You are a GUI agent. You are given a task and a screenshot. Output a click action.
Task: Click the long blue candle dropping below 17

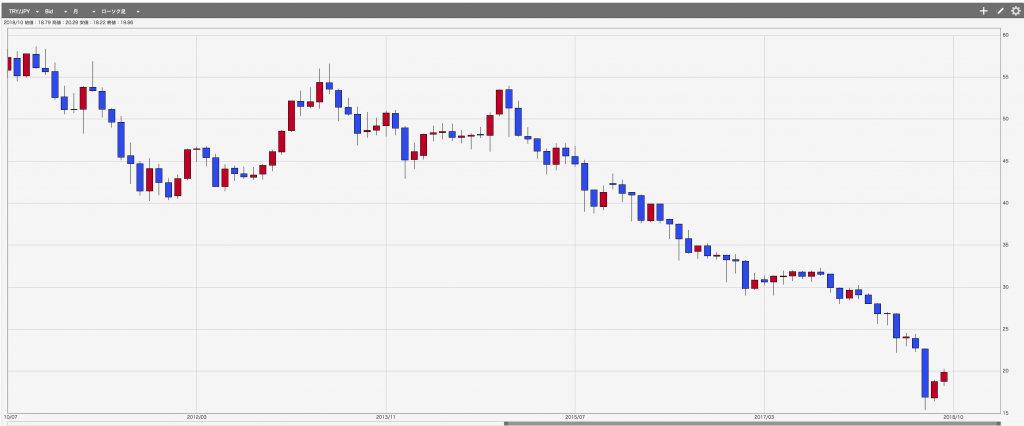click(x=925, y=373)
